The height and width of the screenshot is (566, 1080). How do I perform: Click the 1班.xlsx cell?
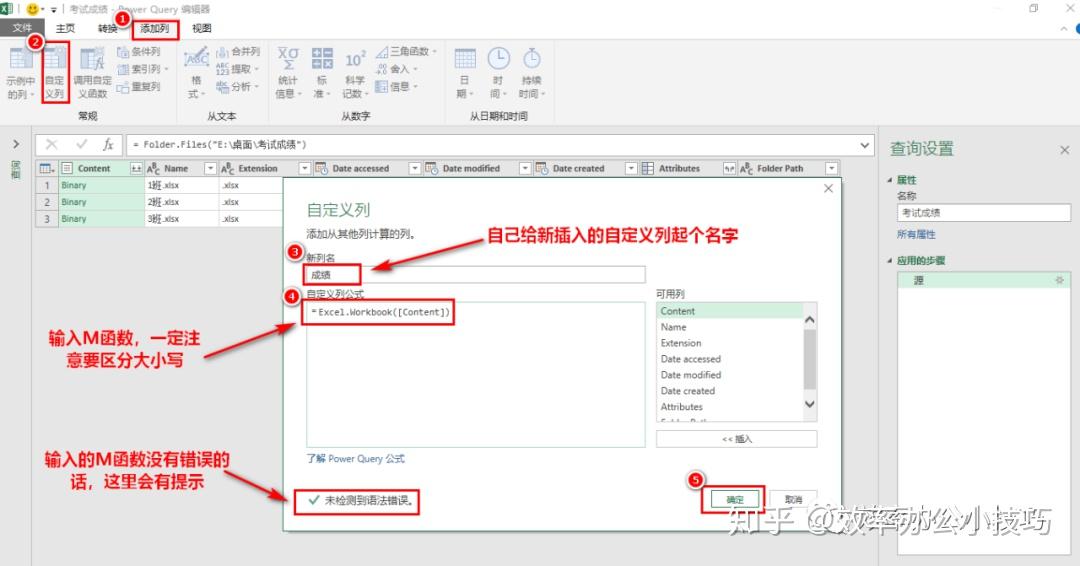(x=182, y=185)
